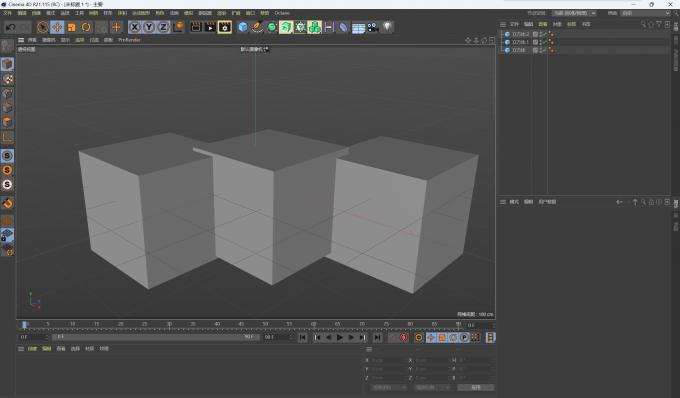Click the Undo arrow in the top toolbar

tap(10, 27)
